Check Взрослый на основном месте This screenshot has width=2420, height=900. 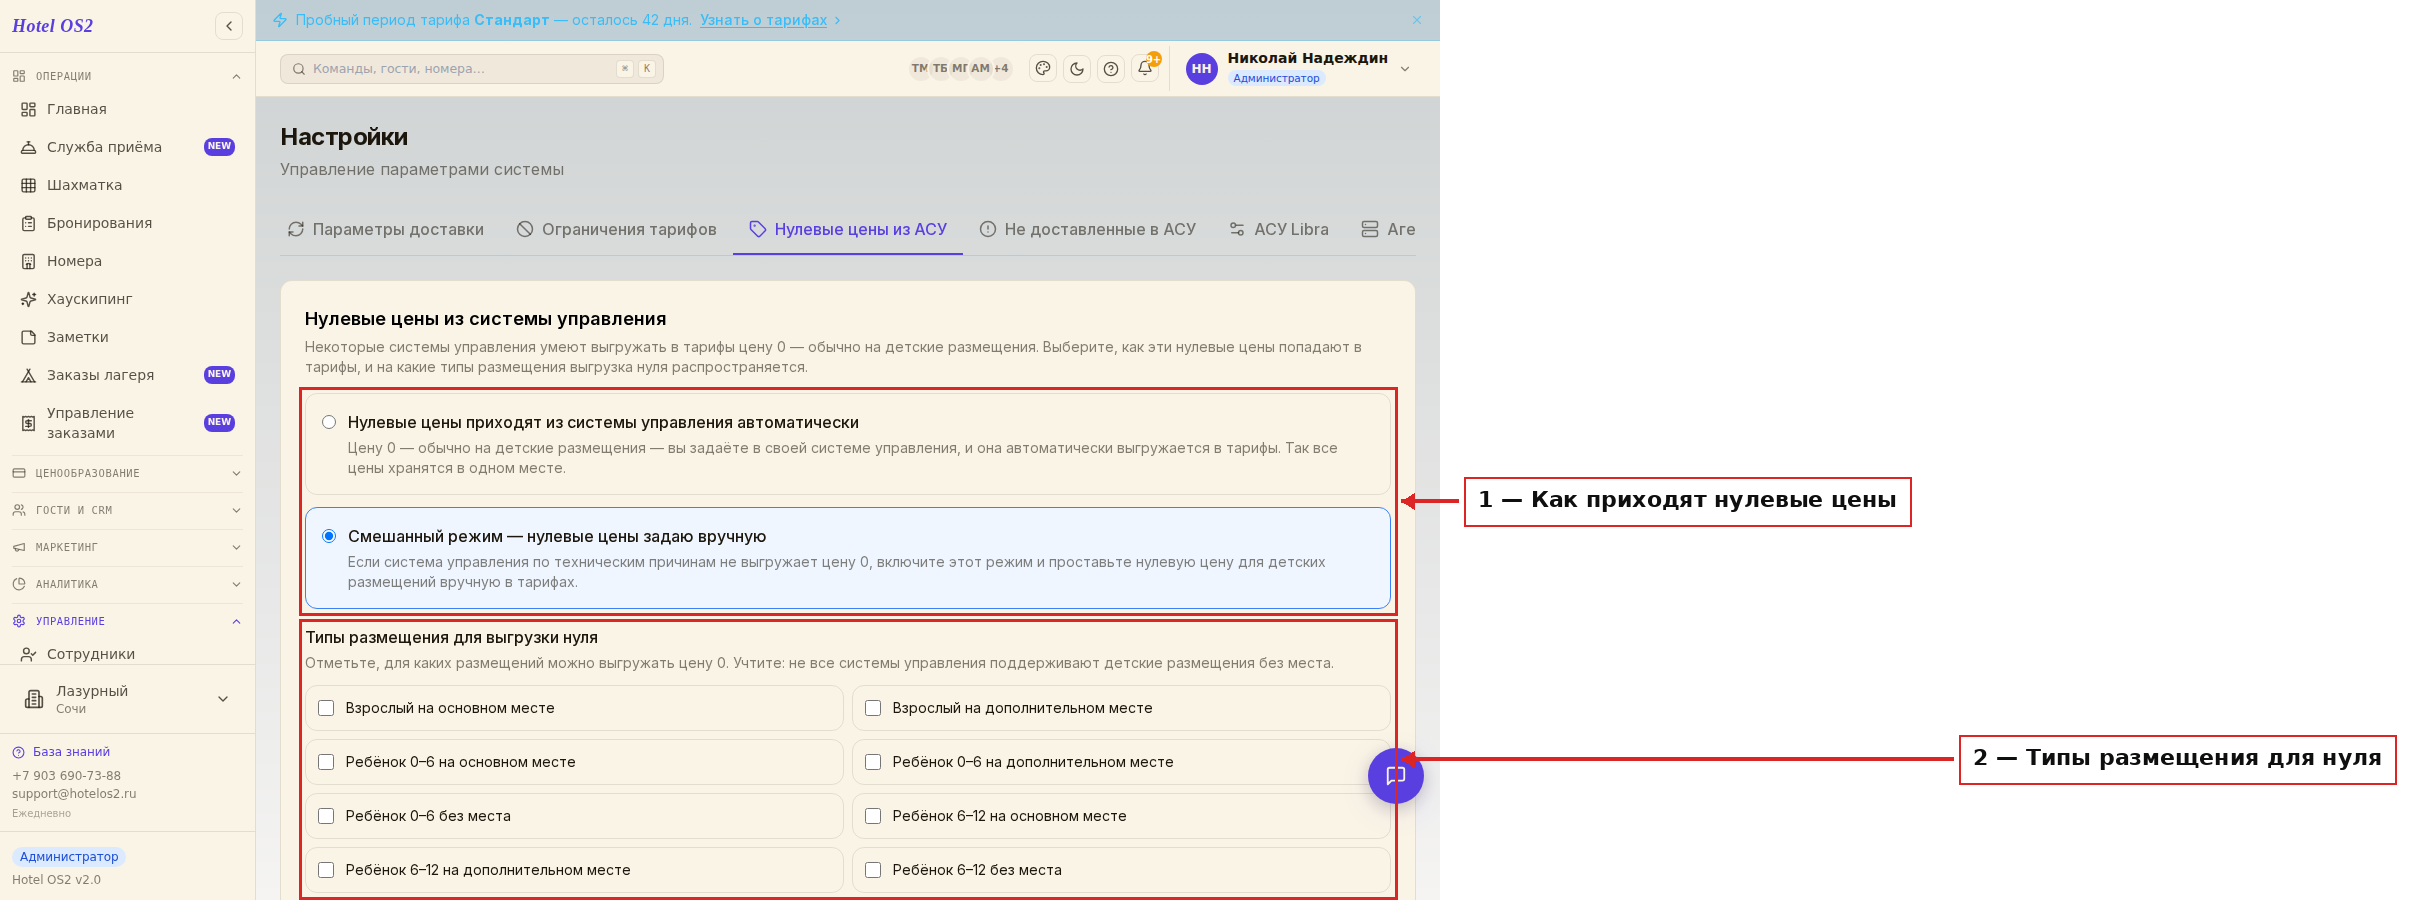pos(326,708)
